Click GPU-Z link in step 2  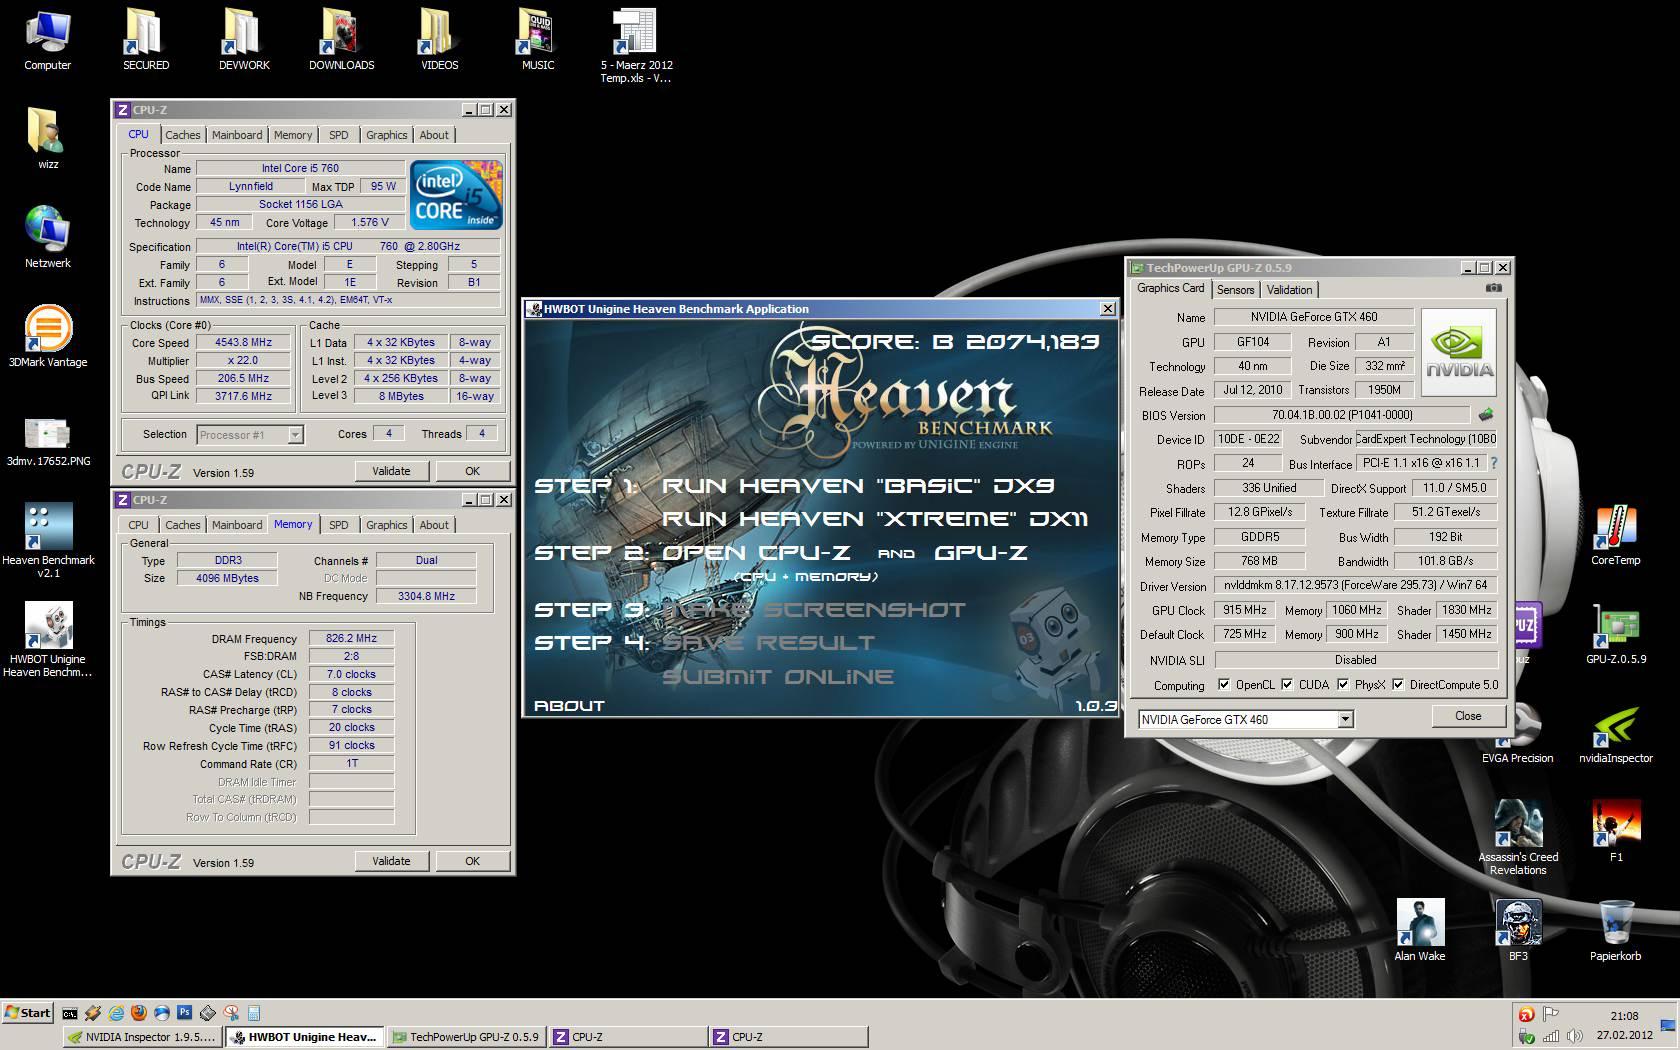(x=981, y=553)
